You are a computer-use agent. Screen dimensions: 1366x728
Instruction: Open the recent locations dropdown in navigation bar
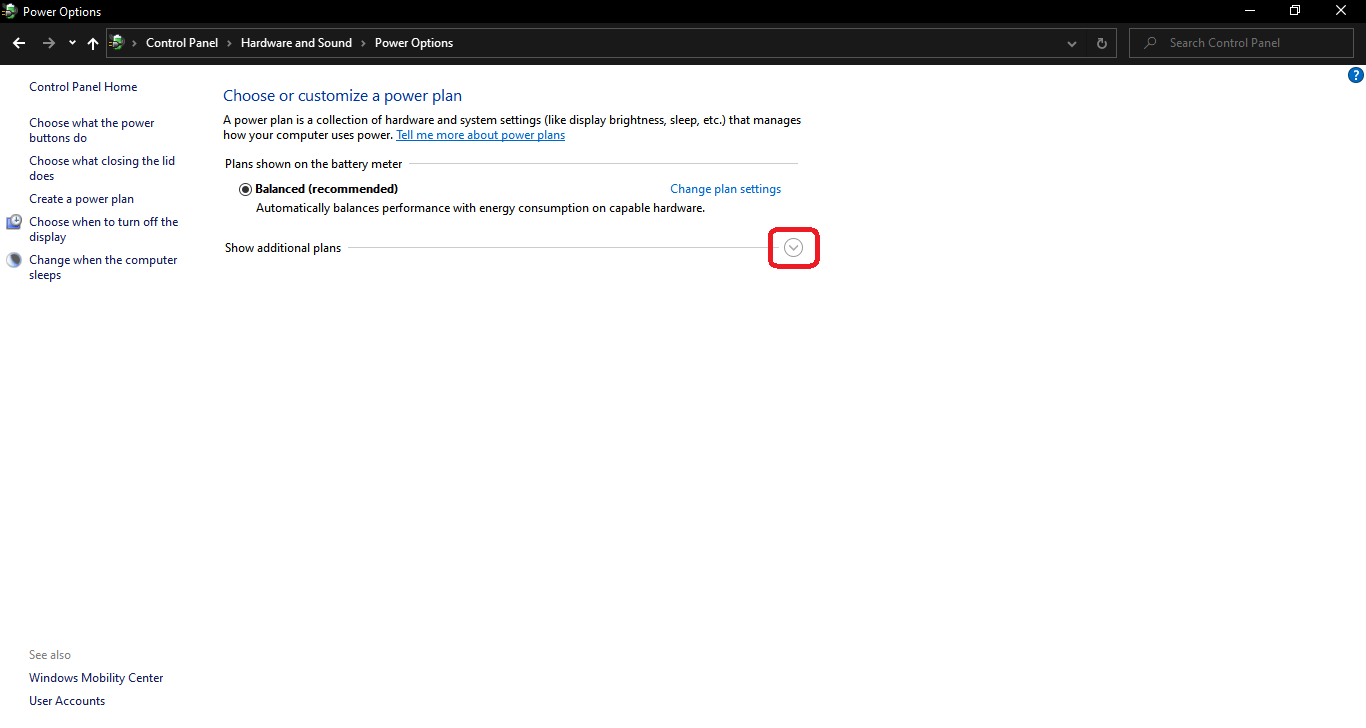(71, 42)
